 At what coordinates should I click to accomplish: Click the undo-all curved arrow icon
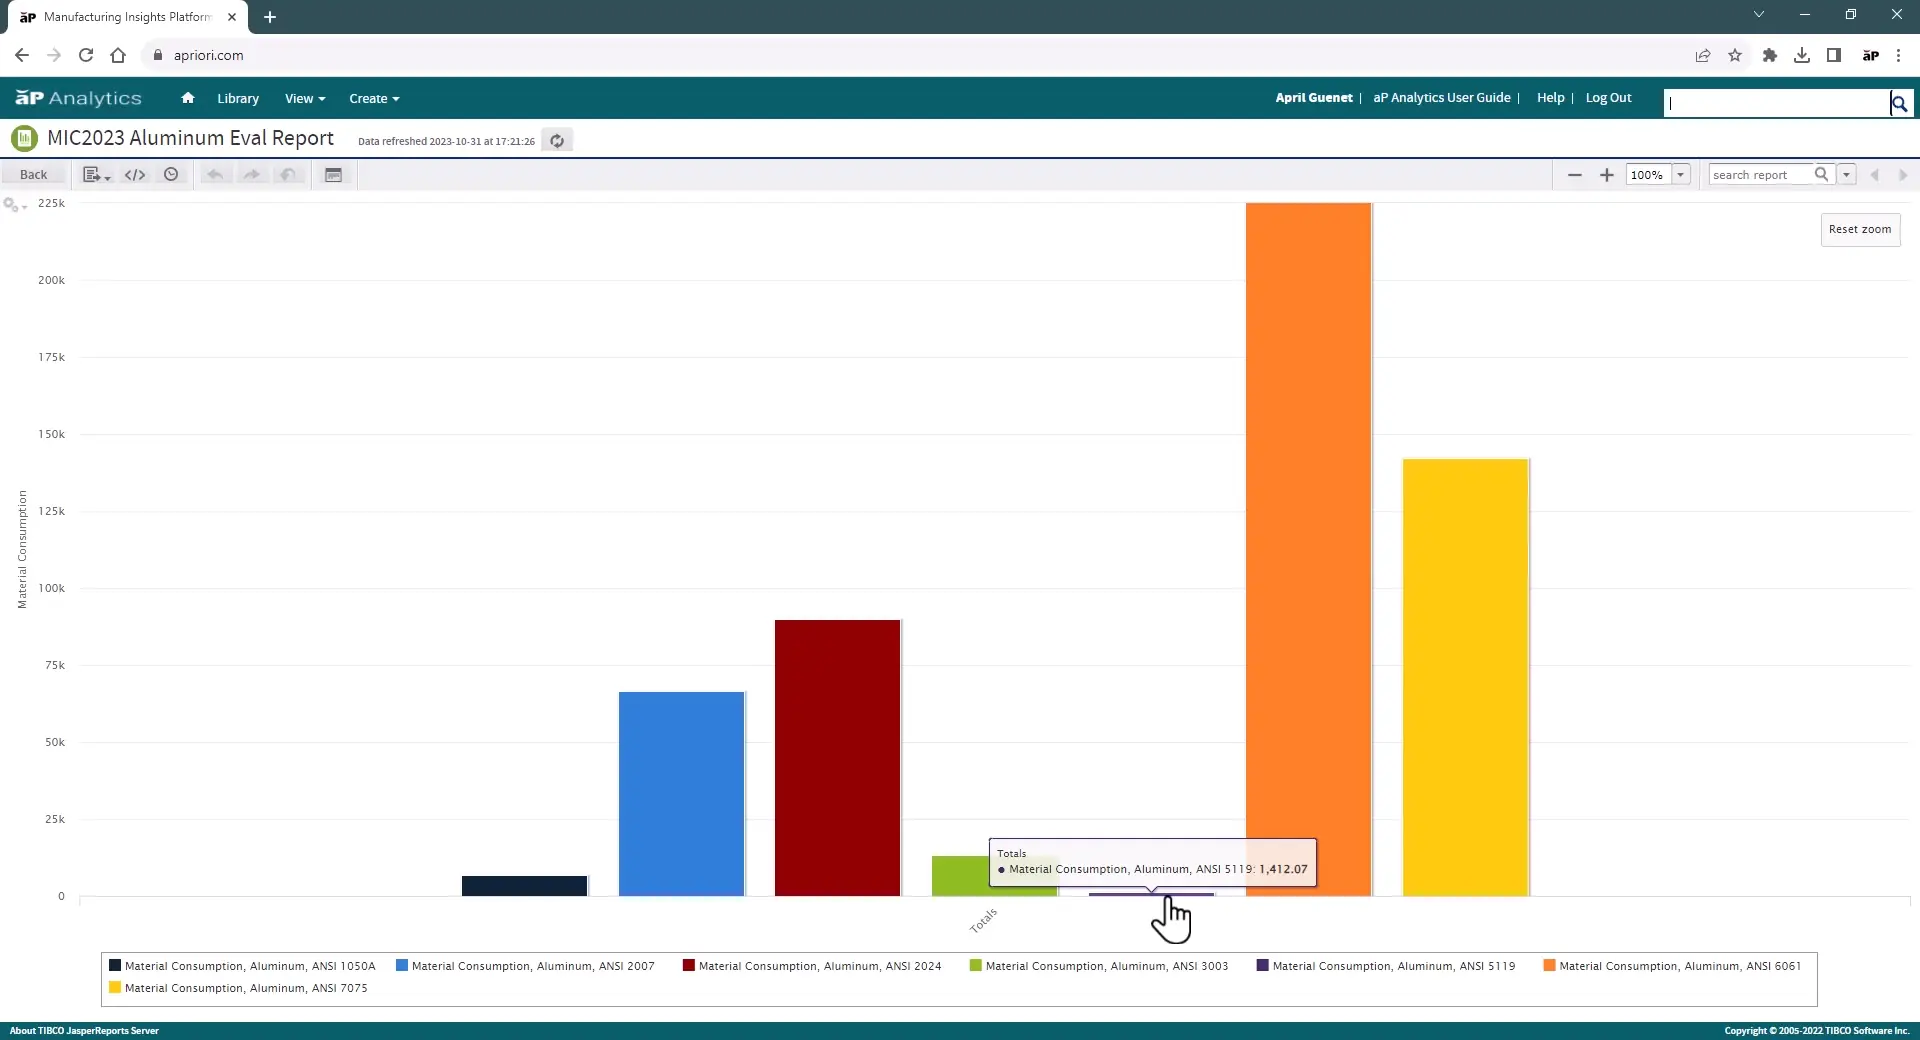click(x=289, y=175)
